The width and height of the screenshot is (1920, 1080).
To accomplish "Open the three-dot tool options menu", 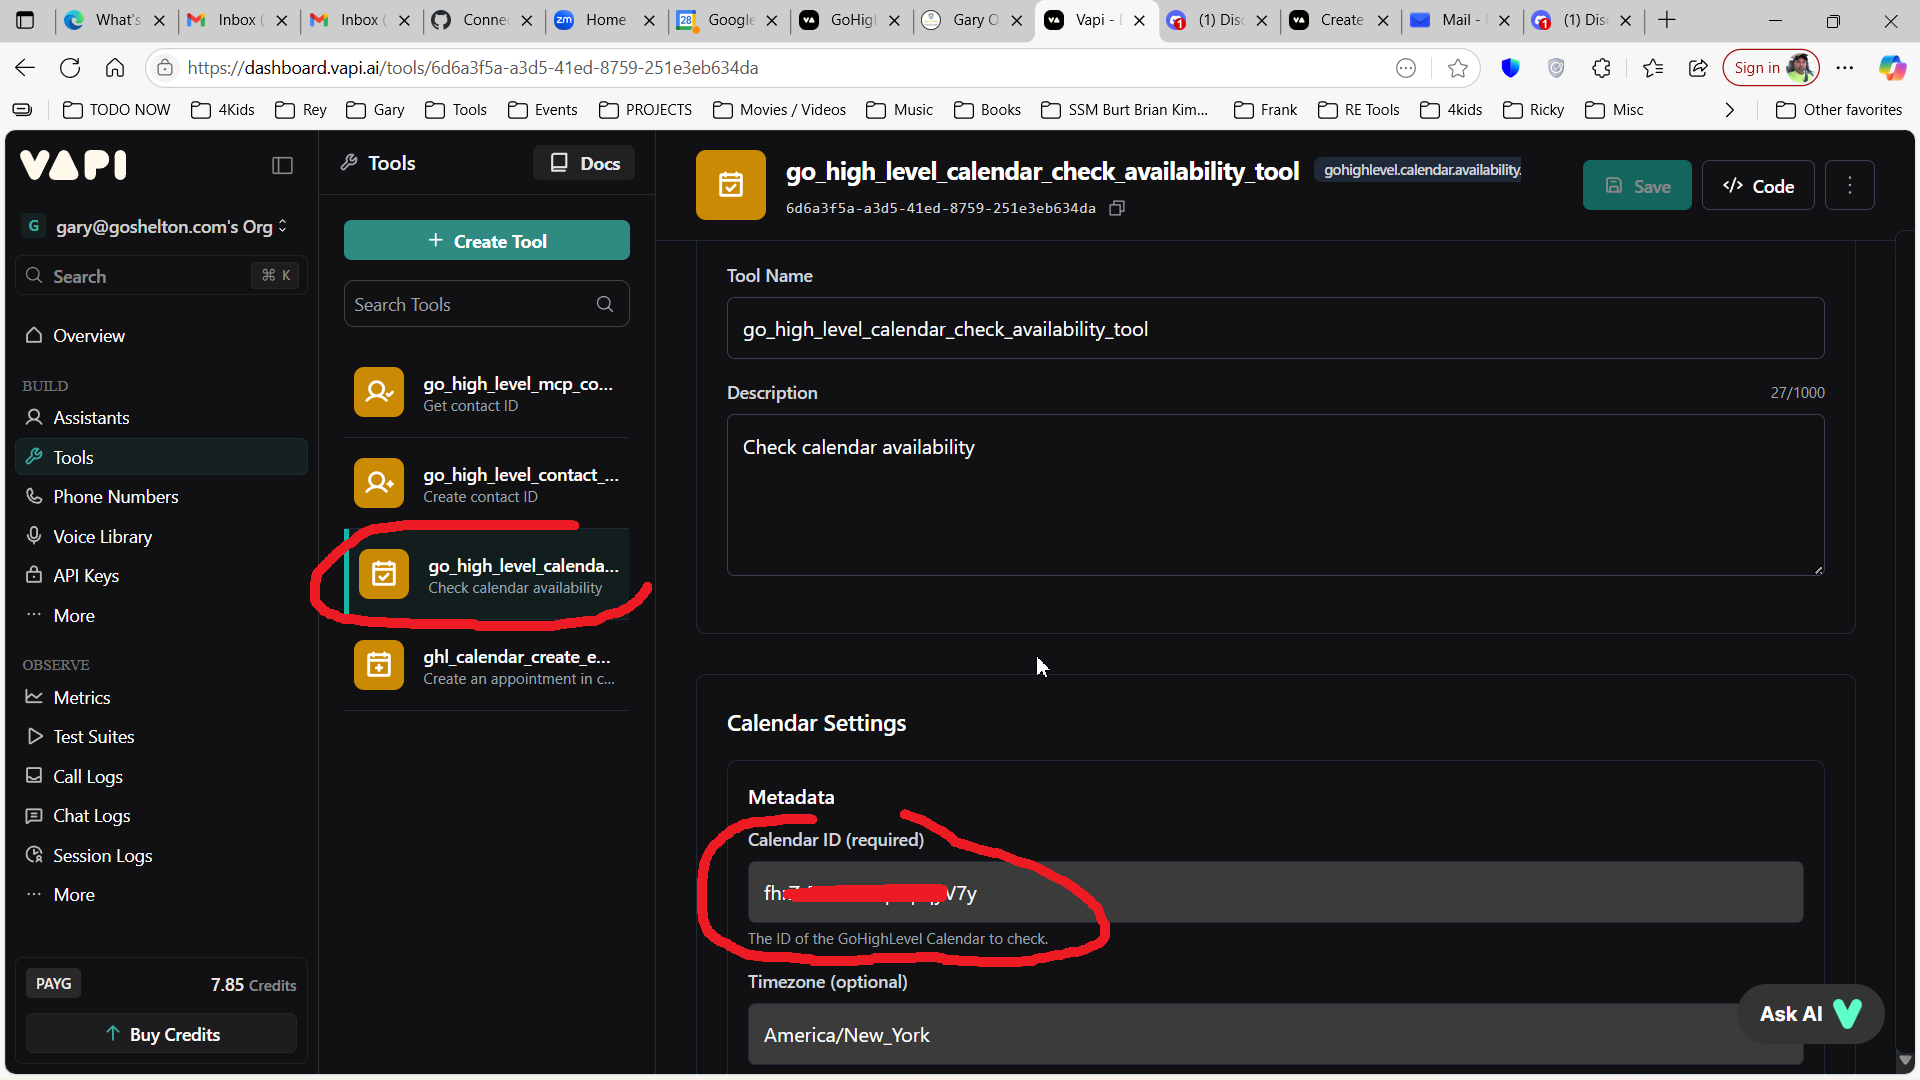I will [x=1849, y=186].
